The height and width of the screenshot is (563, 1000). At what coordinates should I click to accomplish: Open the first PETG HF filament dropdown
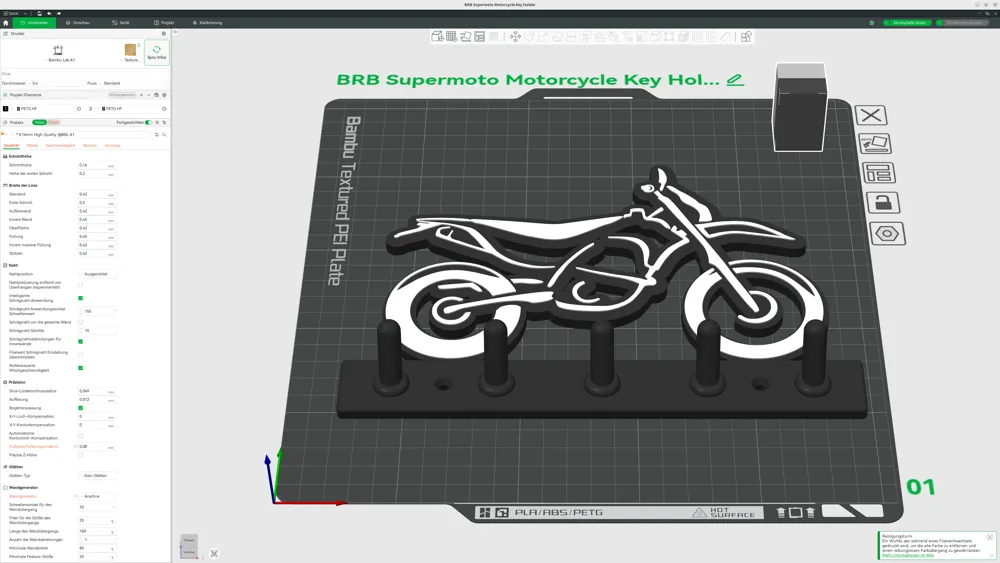[43, 109]
